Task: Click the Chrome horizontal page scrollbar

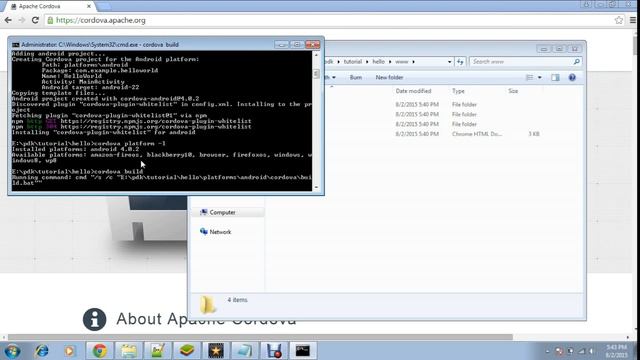Action: point(260,337)
